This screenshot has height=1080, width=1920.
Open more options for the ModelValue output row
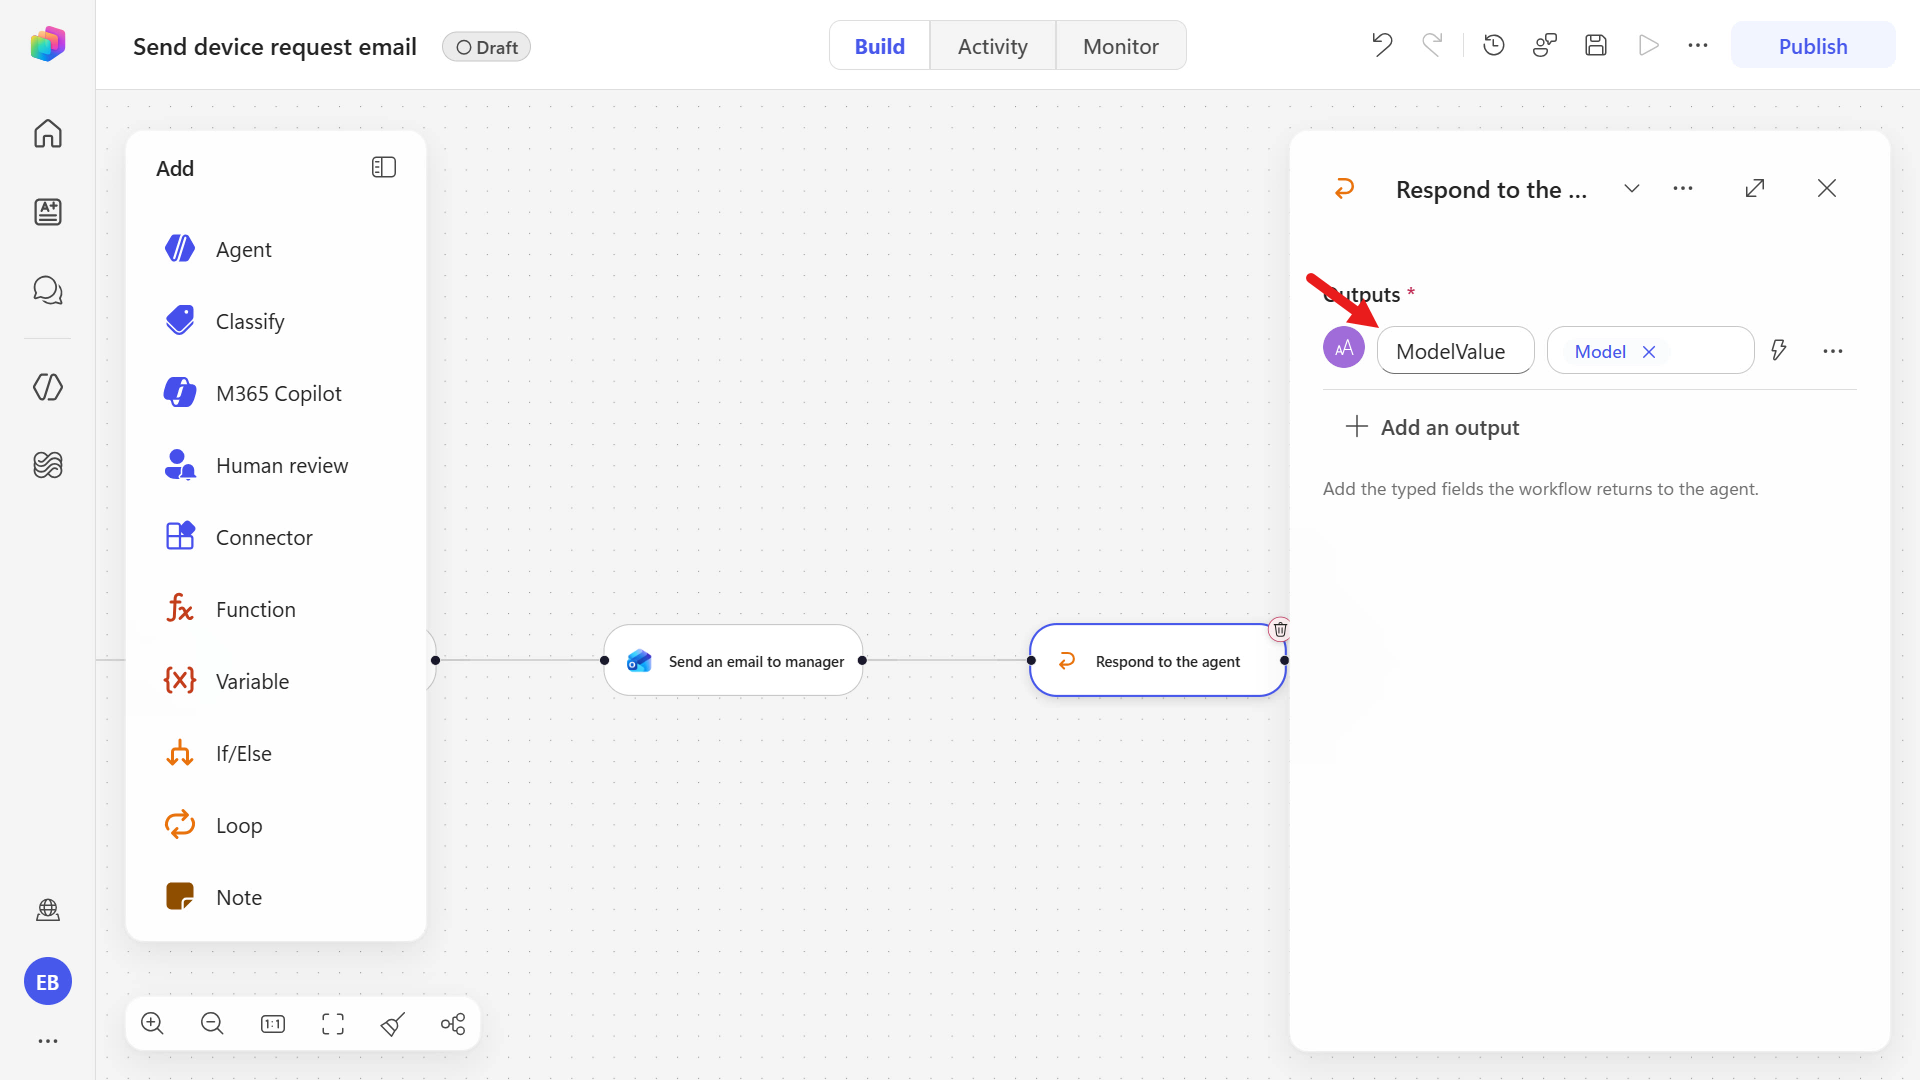point(1833,351)
